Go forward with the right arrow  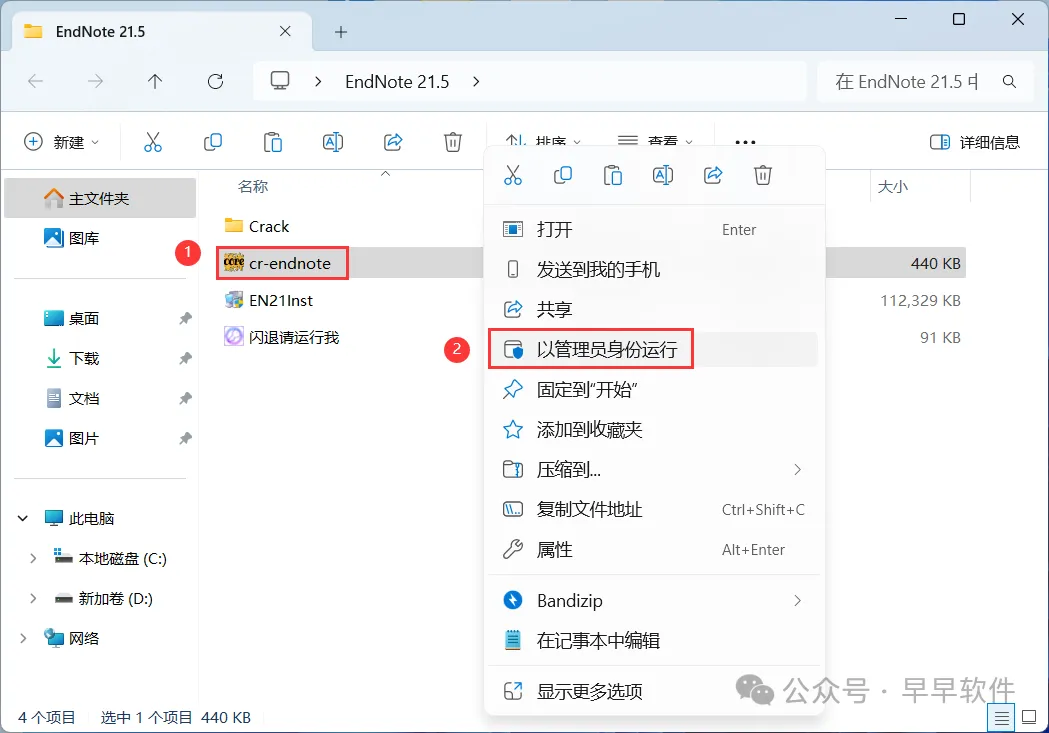tap(96, 82)
